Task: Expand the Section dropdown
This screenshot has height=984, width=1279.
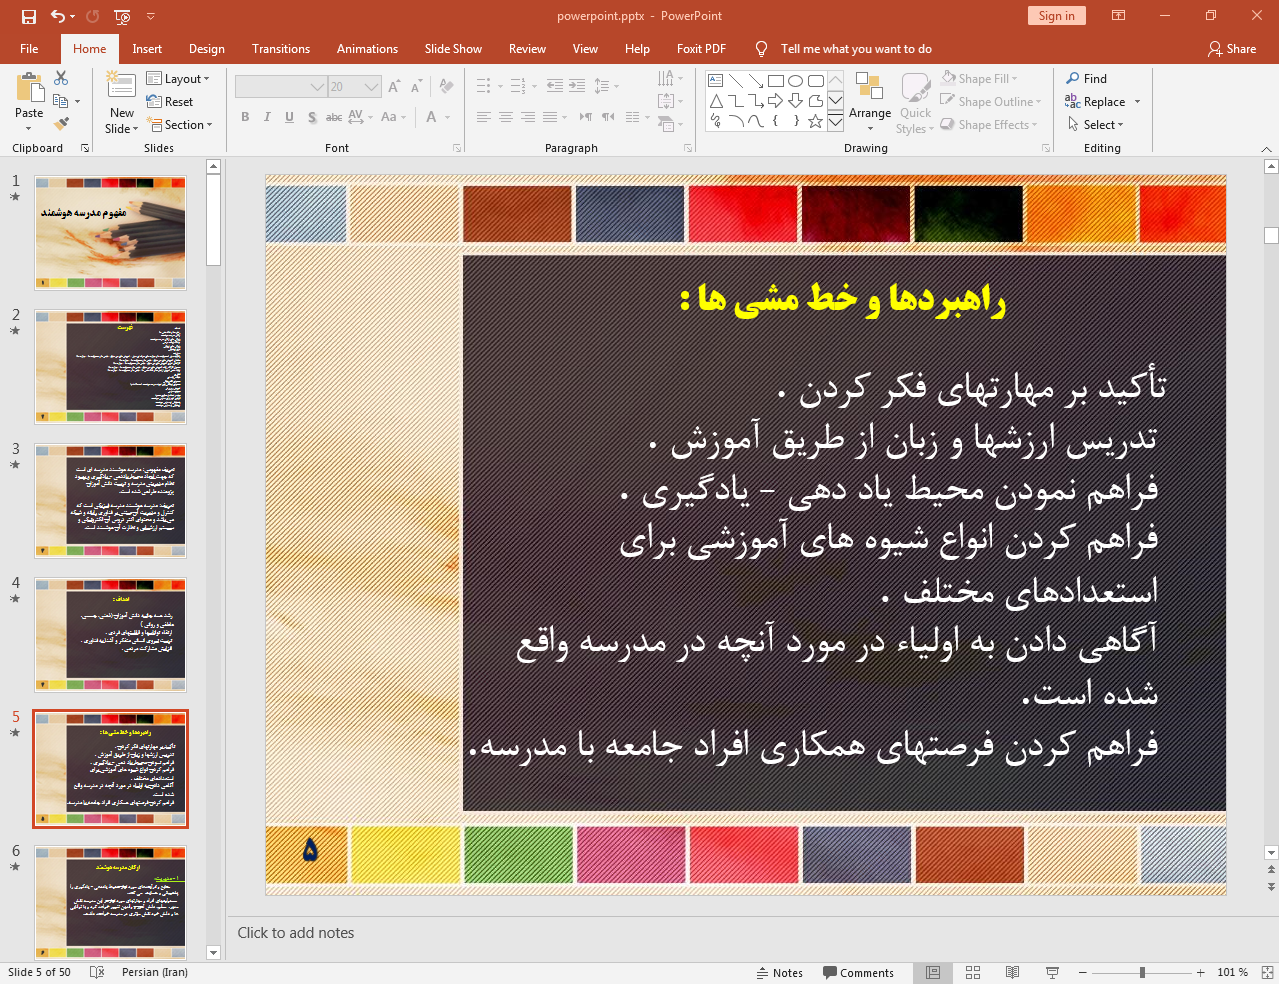Action: (x=180, y=125)
